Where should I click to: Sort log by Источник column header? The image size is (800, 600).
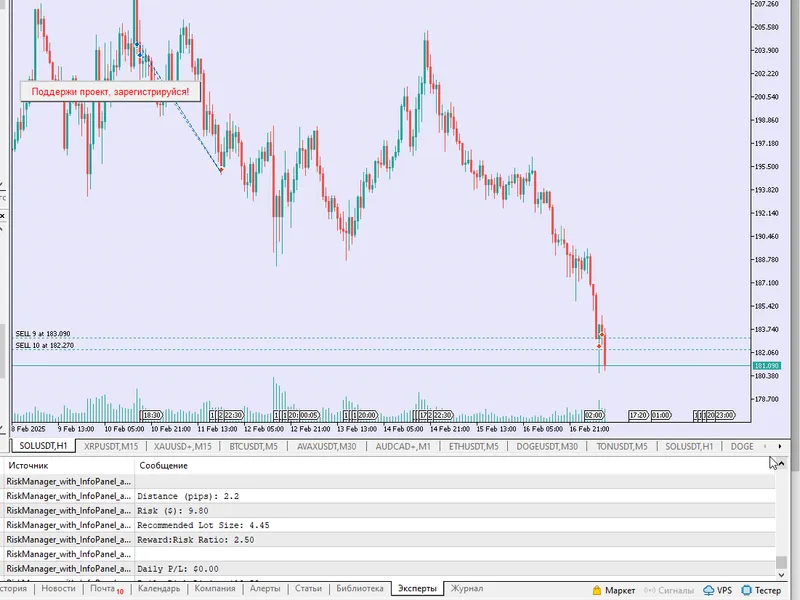[x=69, y=465]
